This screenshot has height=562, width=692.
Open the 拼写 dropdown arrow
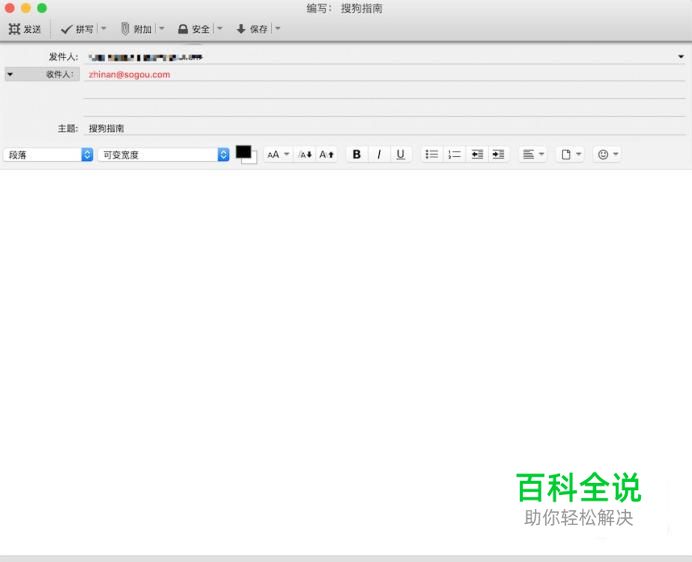(104, 29)
